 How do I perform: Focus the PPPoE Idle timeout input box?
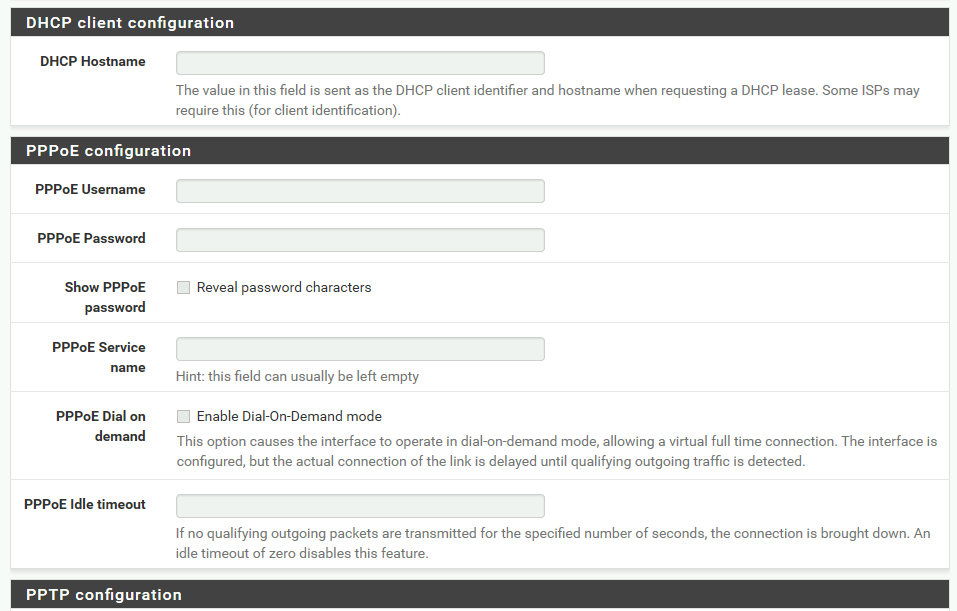[x=360, y=506]
